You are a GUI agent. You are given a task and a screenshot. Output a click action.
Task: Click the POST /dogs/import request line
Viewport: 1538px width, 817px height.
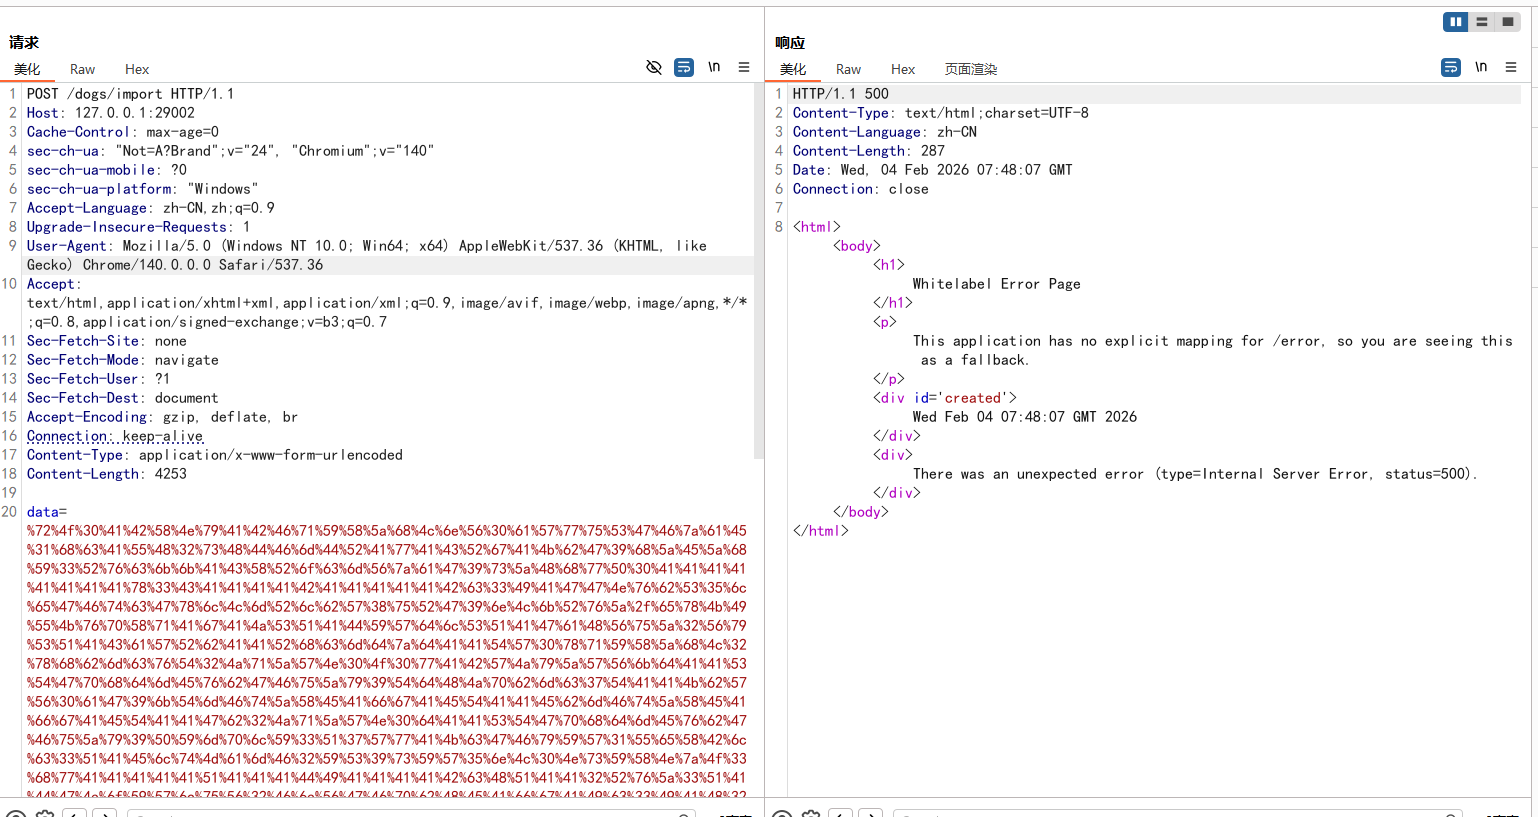(x=130, y=94)
